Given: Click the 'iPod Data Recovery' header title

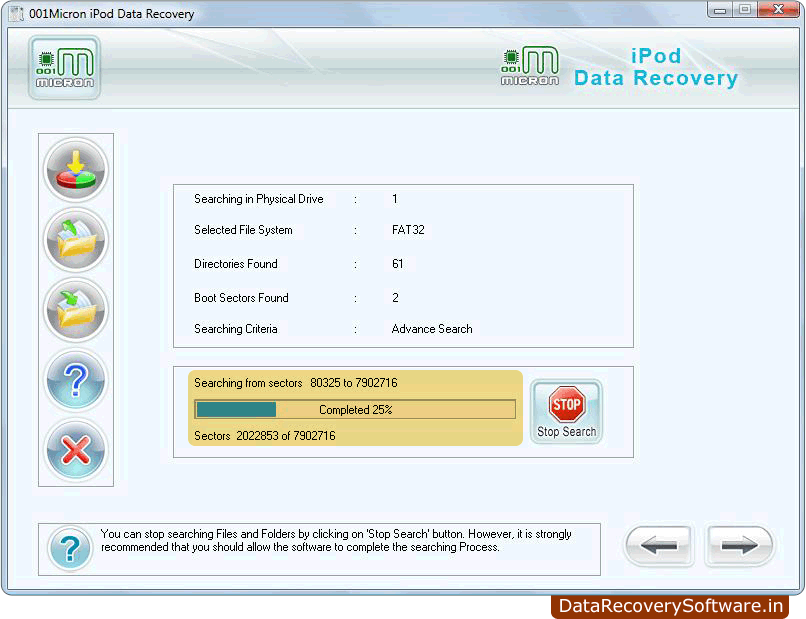Looking at the screenshot, I should (656, 67).
